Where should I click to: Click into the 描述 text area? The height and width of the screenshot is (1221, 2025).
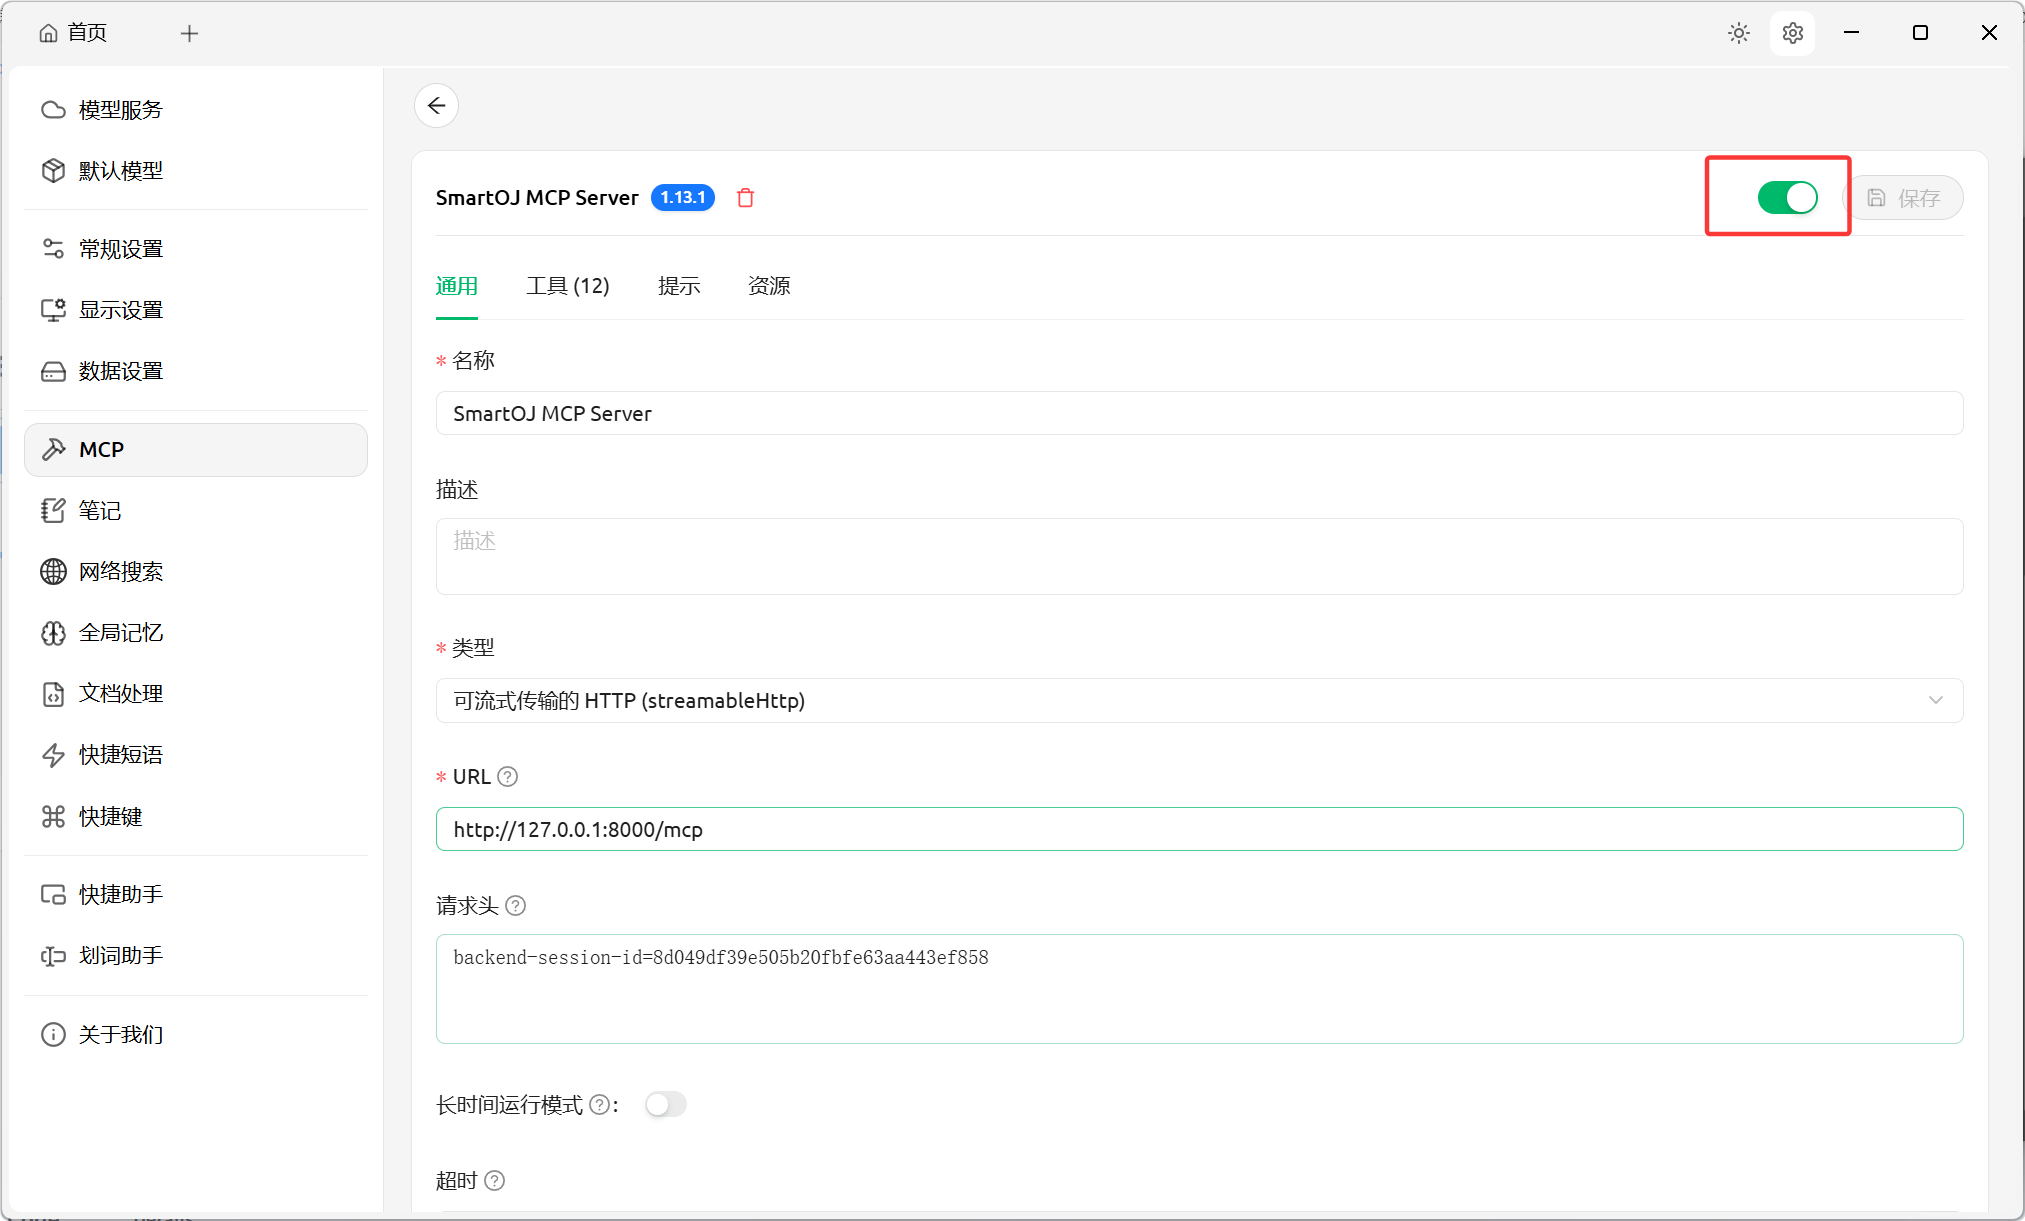(1199, 557)
